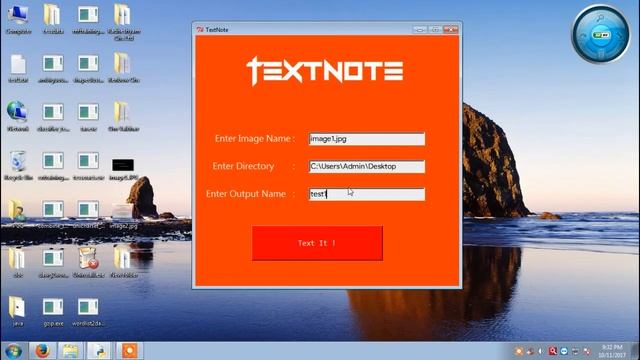
Task: Click the Enter Output Name input field
Action: [367, 194]
